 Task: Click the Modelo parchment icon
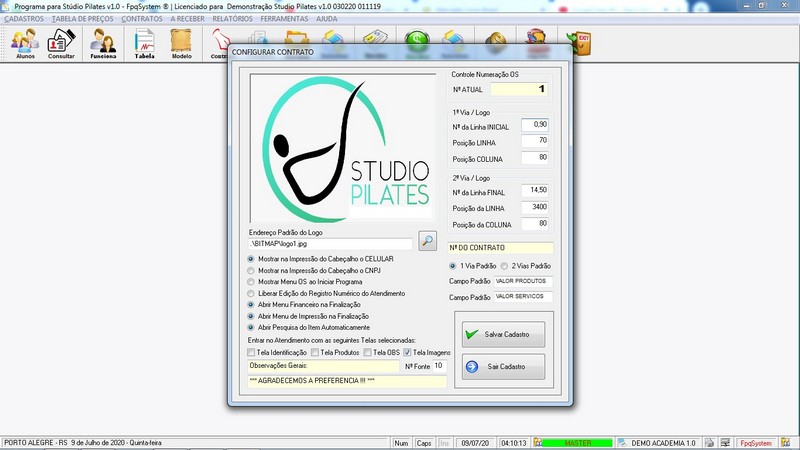(181, 43)
